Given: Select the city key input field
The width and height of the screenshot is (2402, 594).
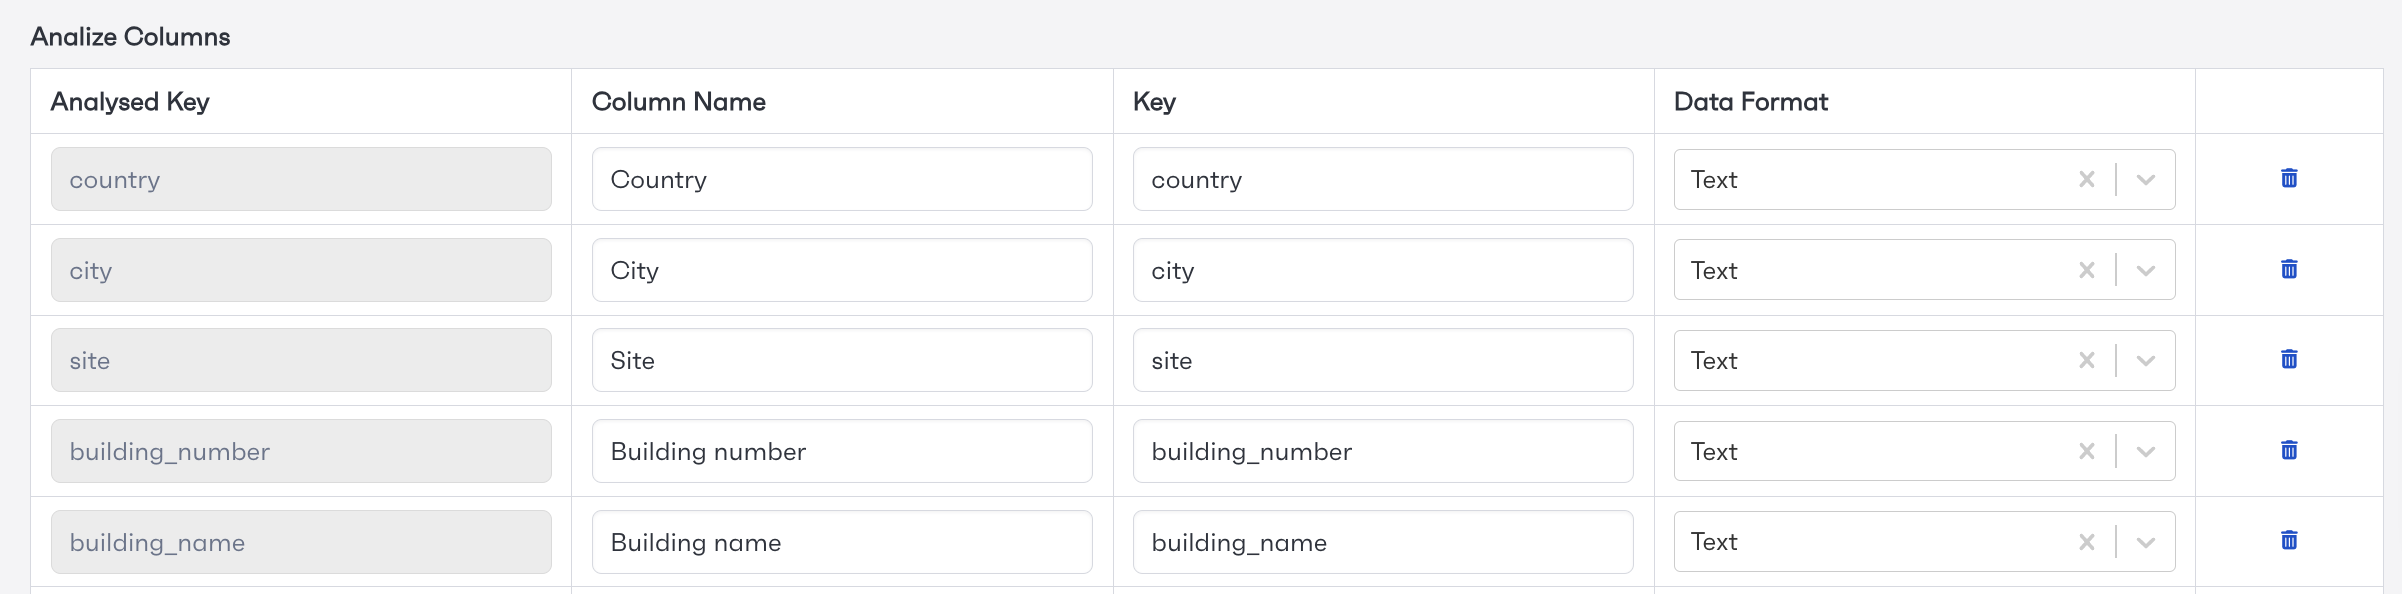Looking at the screenshot, I should pos(1383,270).
